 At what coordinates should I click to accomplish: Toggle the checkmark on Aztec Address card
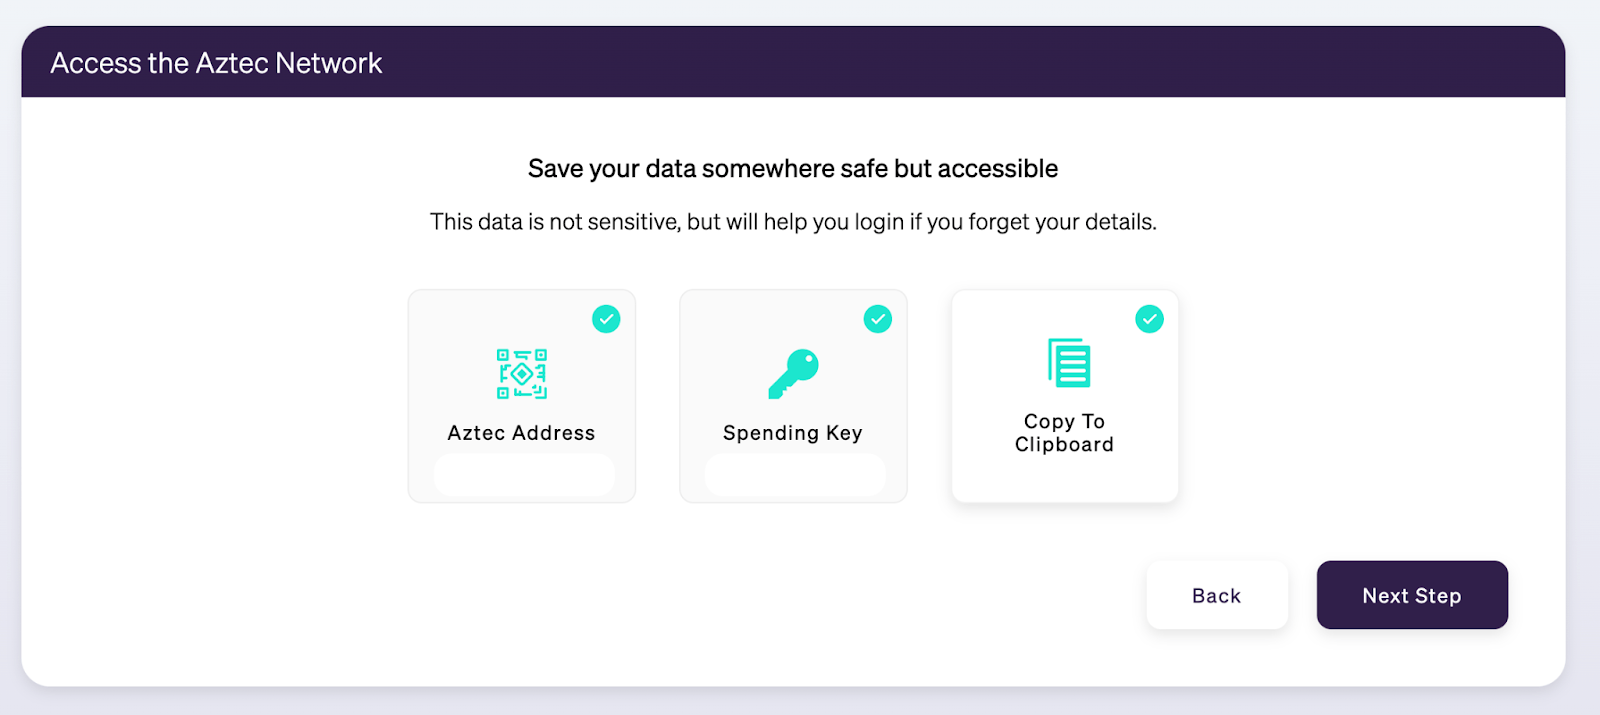[x=606, y=319]
